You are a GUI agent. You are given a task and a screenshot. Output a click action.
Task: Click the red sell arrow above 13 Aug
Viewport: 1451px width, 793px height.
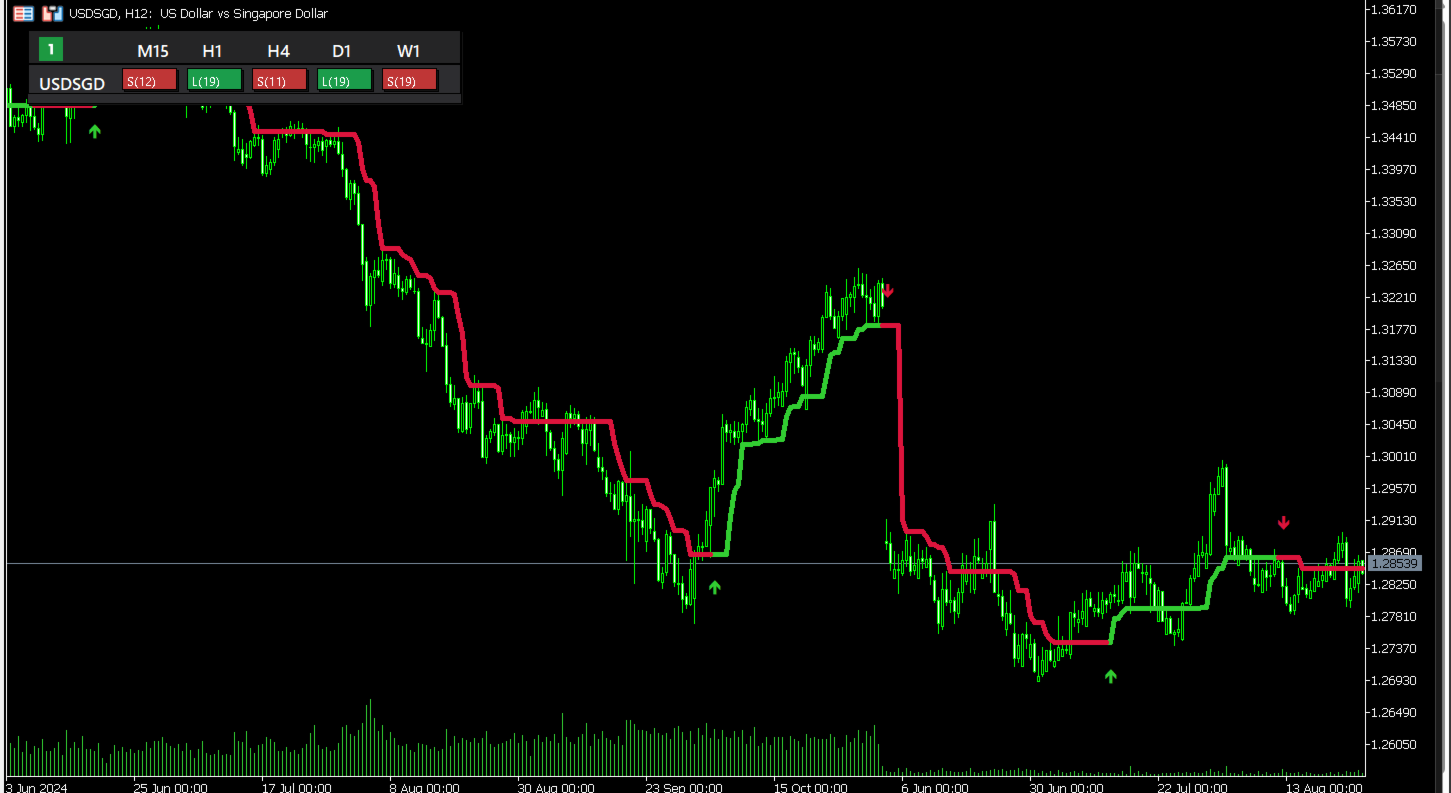[x=1284, y=522]
